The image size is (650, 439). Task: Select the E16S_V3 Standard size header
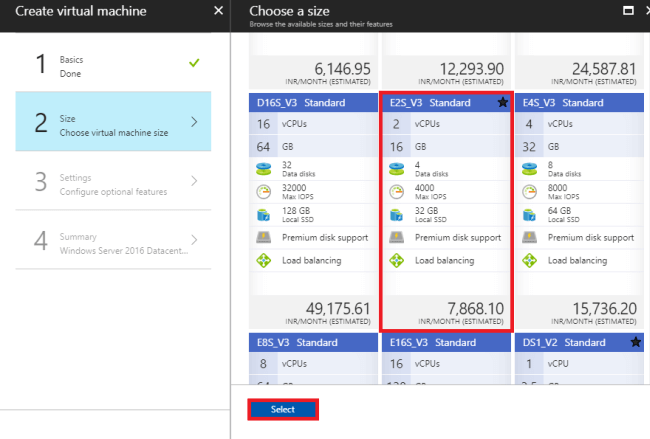(x=445, y=342)
